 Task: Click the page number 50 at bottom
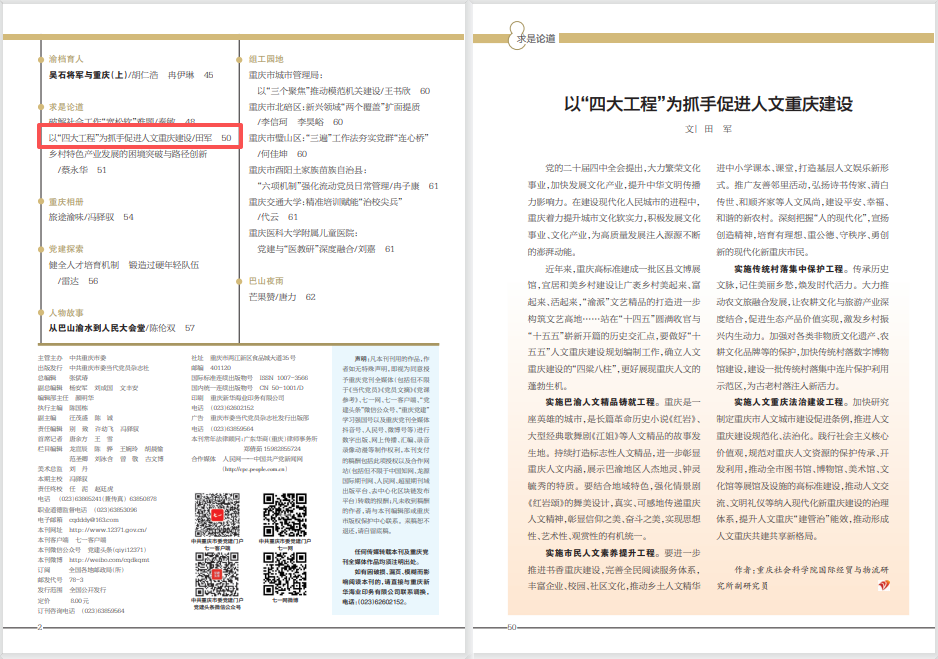point(510,627)
